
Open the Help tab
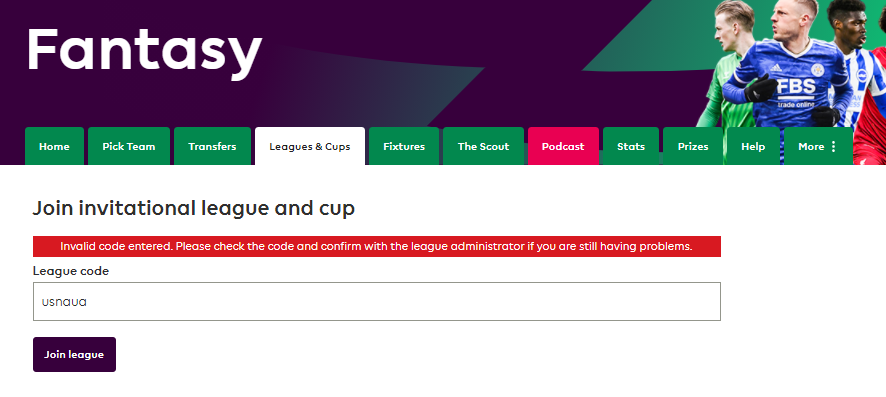753,146
